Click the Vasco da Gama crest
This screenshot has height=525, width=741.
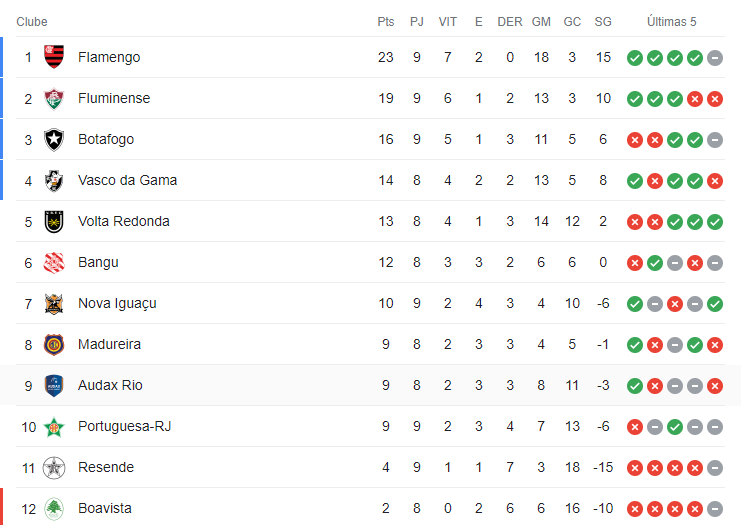[x=54, y=181]
